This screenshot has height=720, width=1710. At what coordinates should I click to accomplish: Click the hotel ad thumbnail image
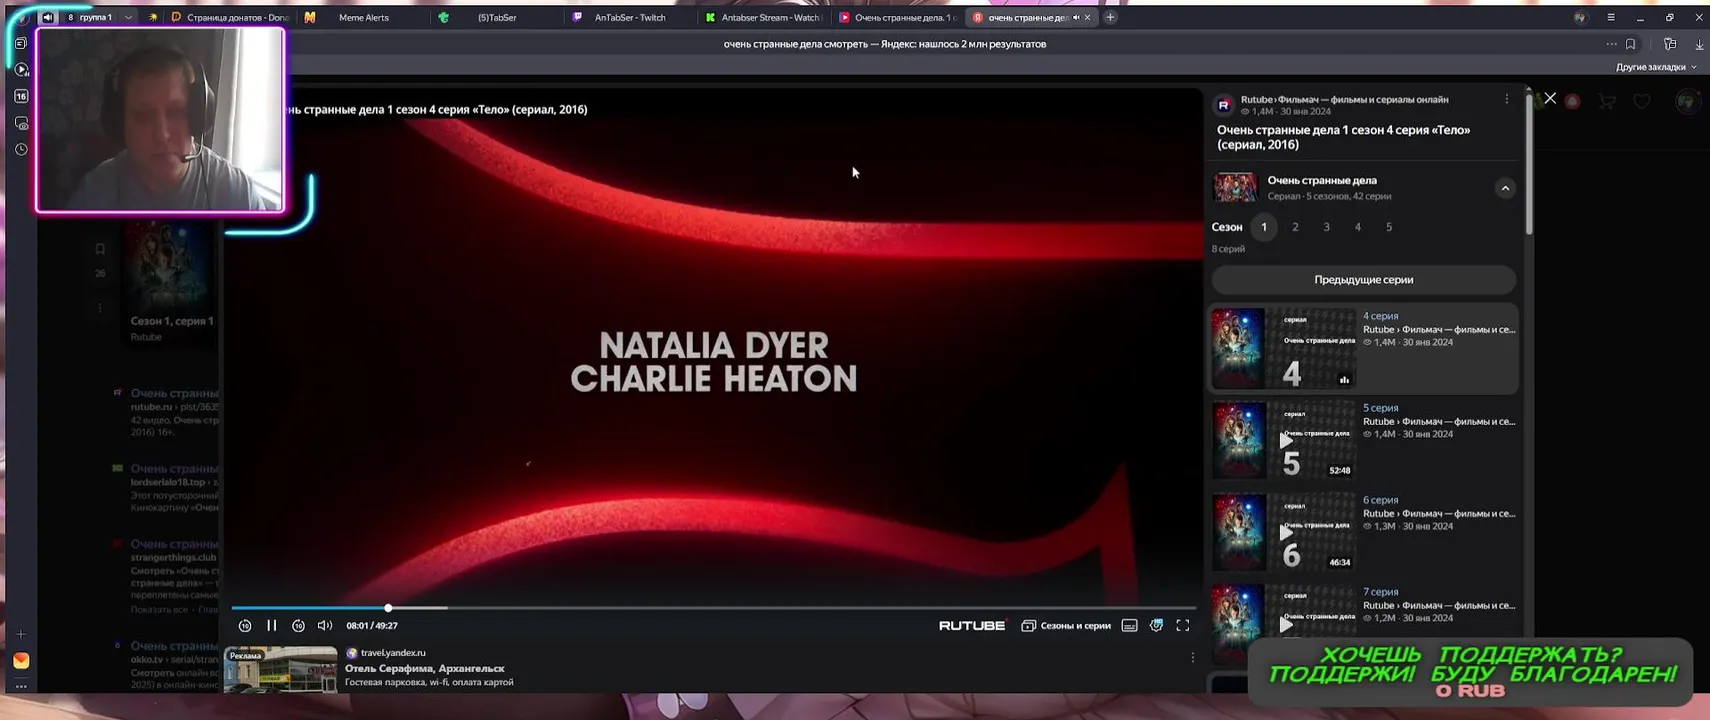[281, 669]
